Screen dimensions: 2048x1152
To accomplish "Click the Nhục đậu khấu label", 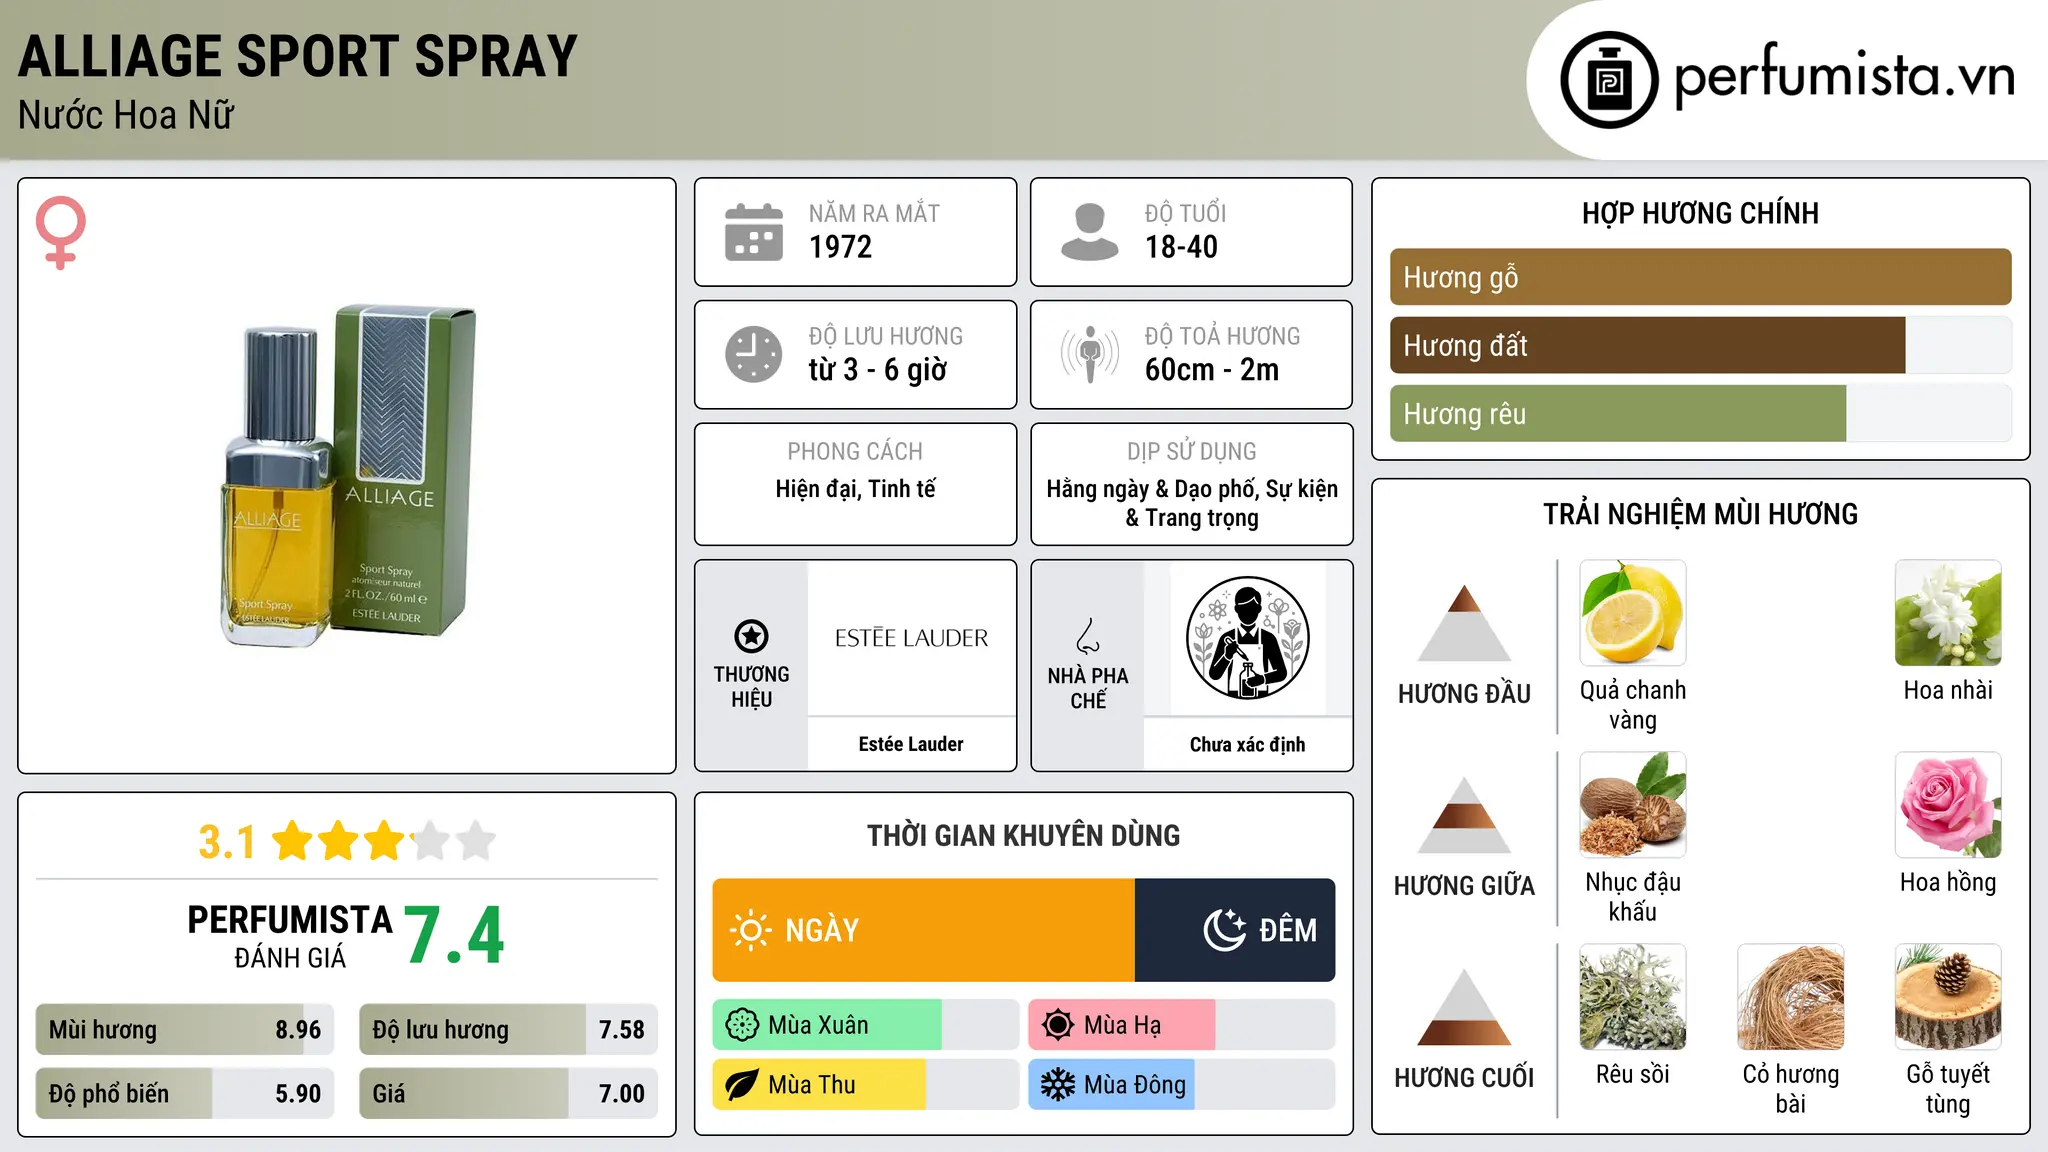I will (1633, 897).
